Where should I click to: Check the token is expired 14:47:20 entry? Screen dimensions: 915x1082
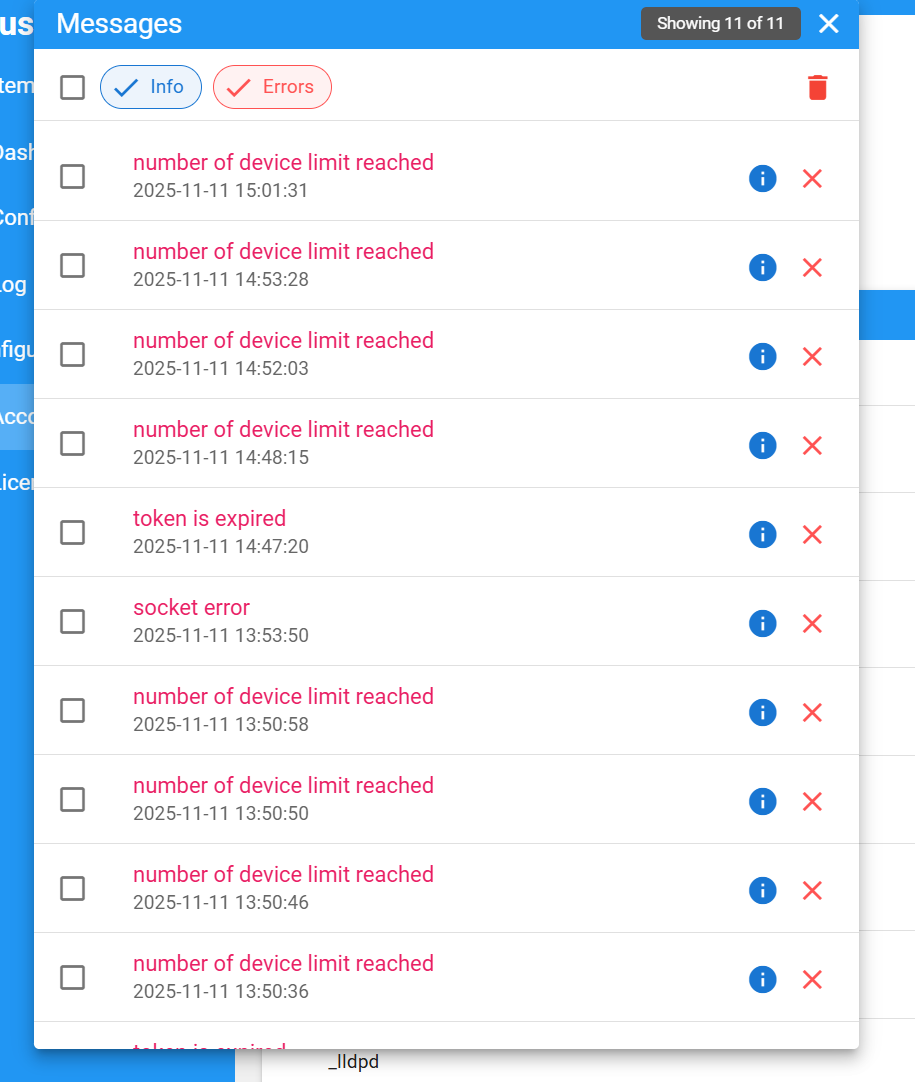72,533
